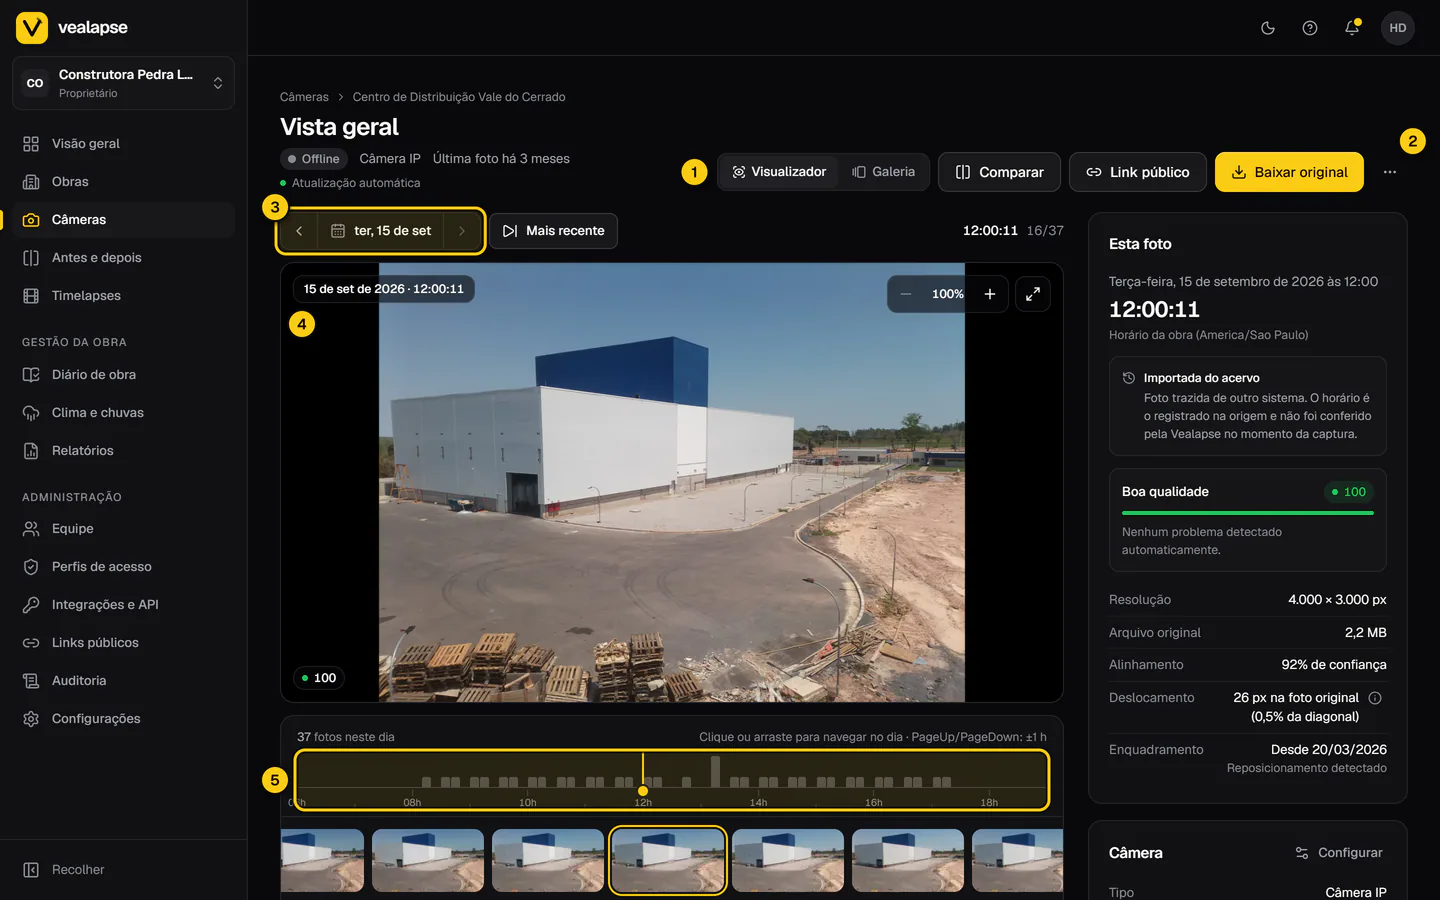Click the Vealapse logo
1440x900 pixels.
(72, 28)
